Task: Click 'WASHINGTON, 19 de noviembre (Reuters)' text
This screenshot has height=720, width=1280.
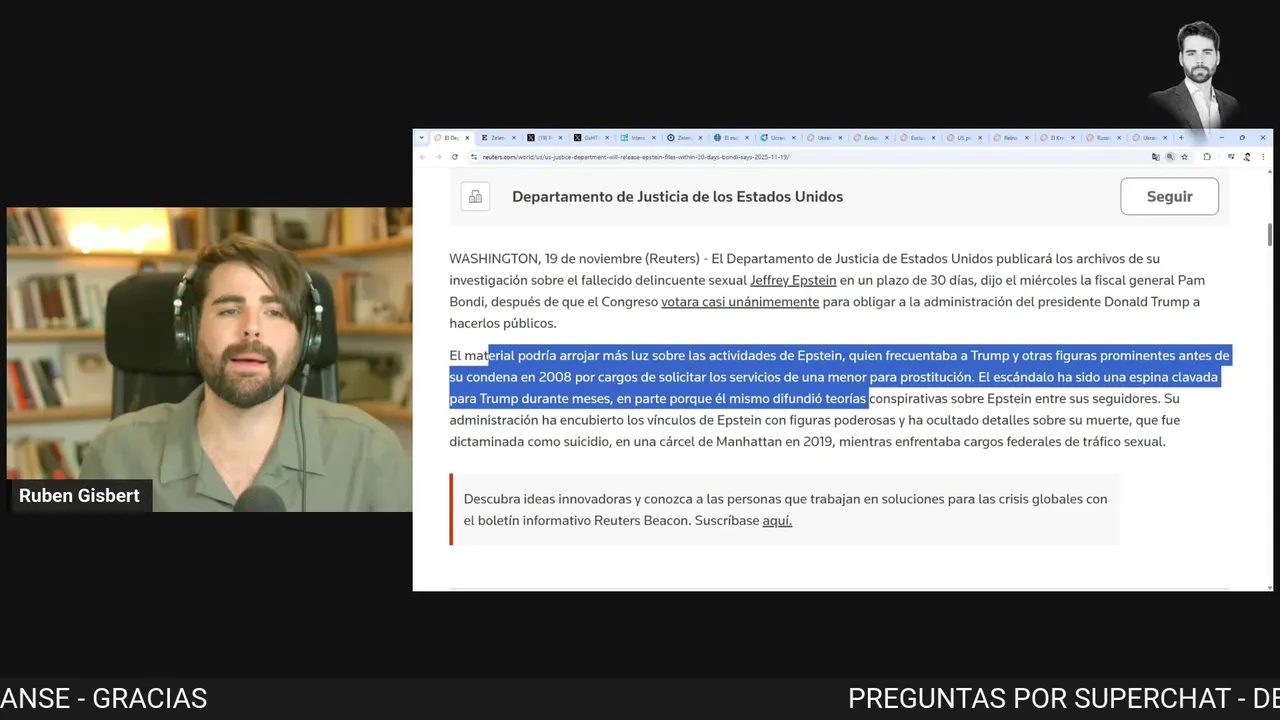Action: pos(575,259)
